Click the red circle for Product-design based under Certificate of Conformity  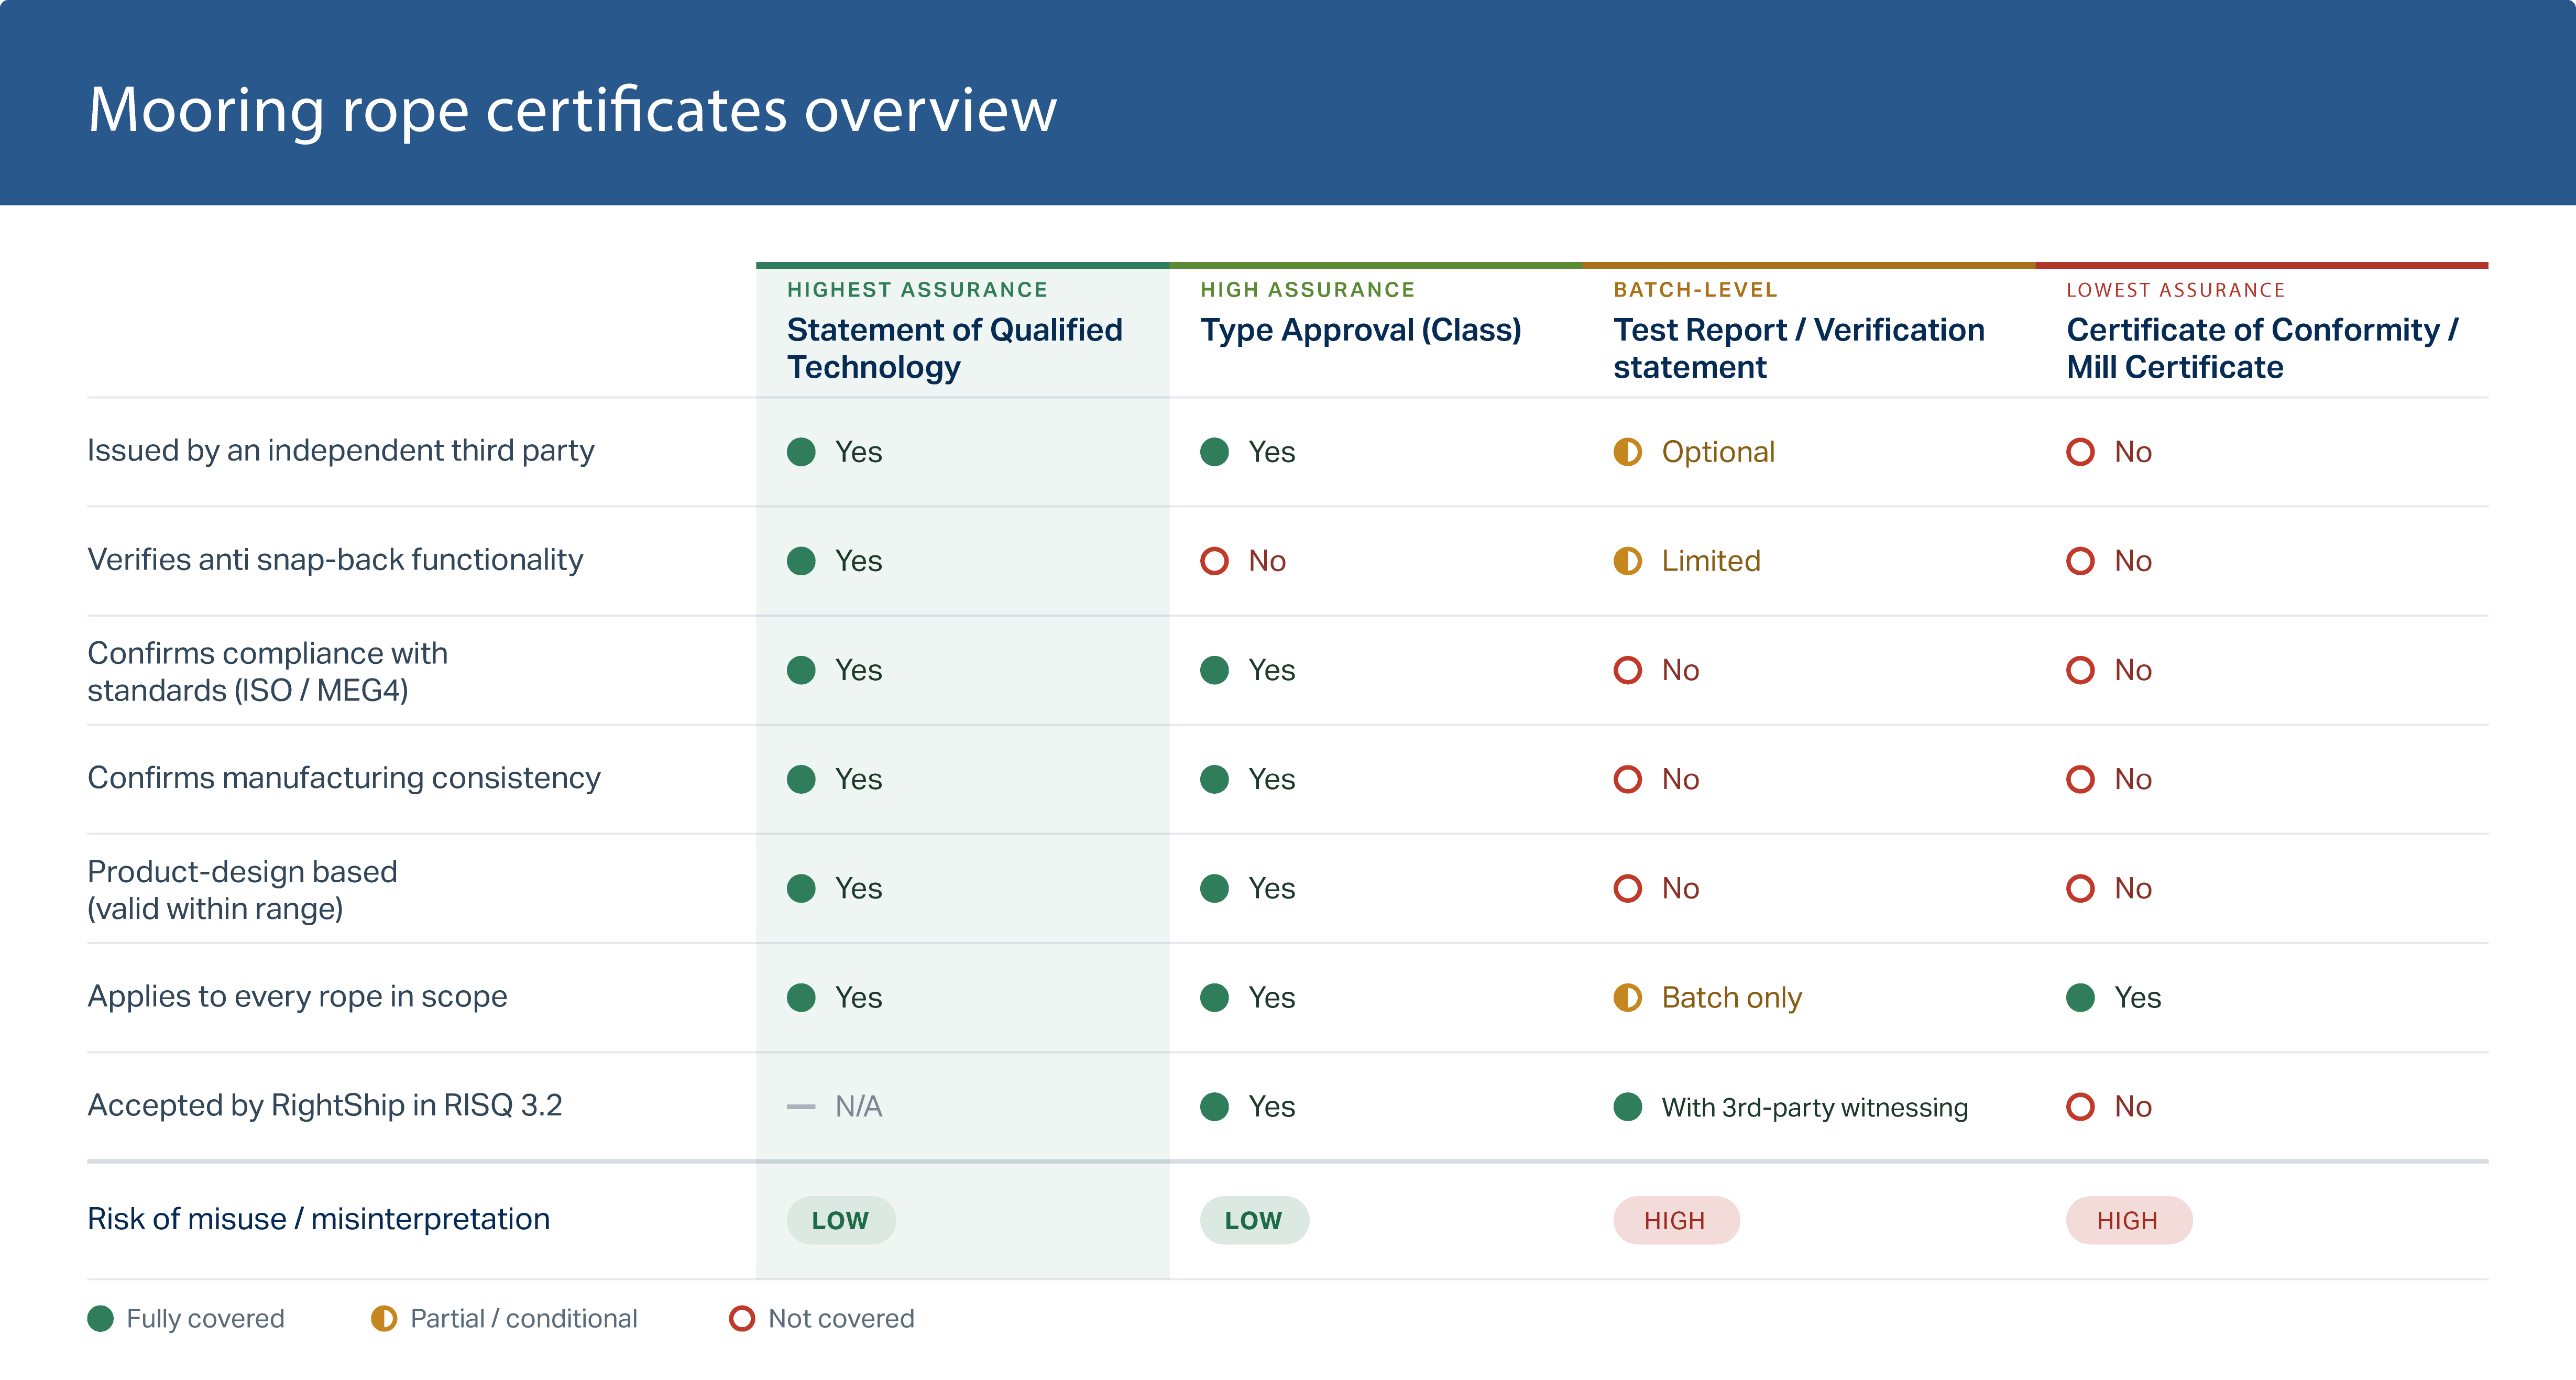pos(2080,888)
